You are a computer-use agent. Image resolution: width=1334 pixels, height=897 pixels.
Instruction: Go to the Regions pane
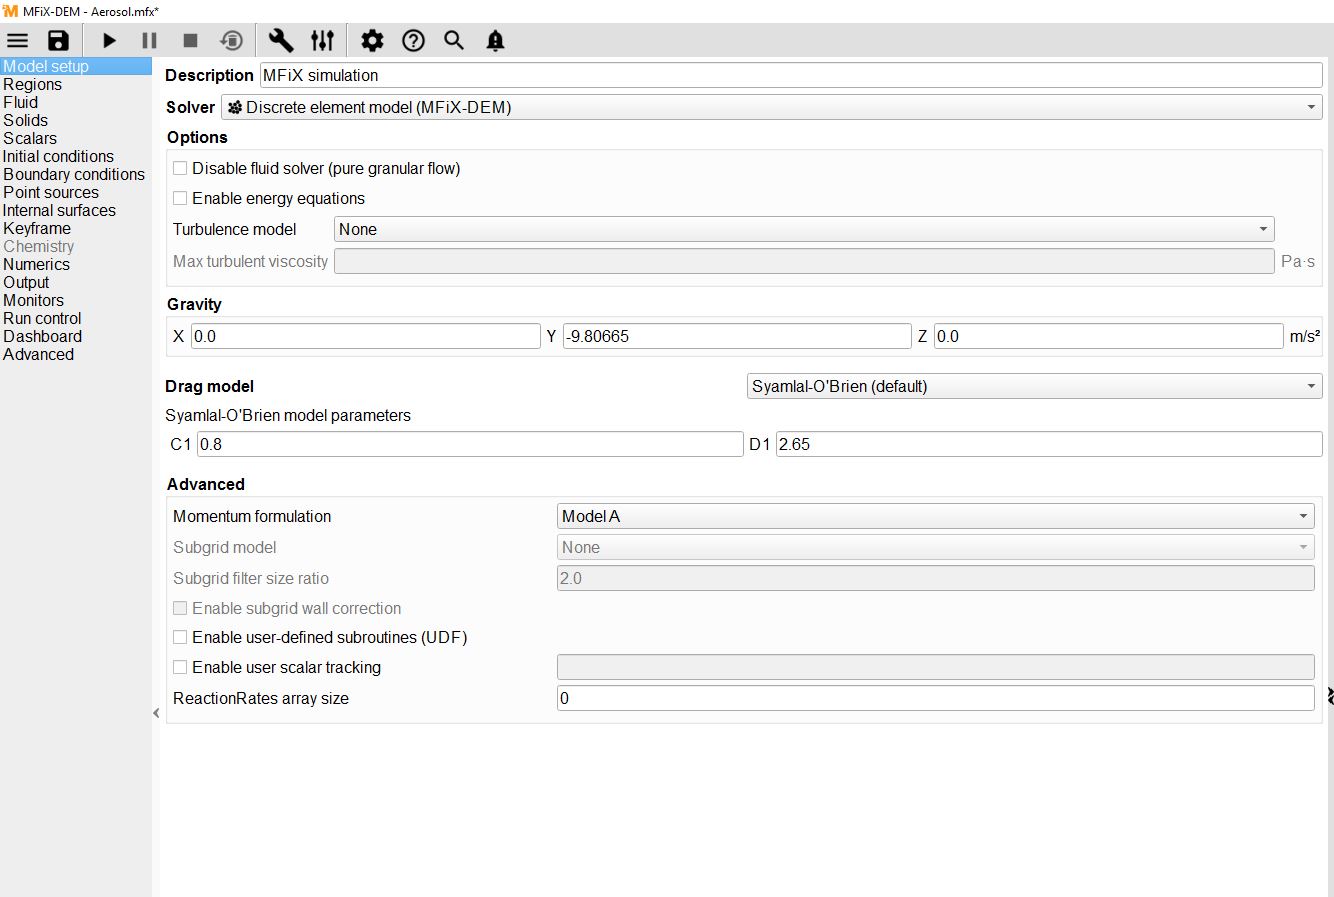(x=76, y=84)
